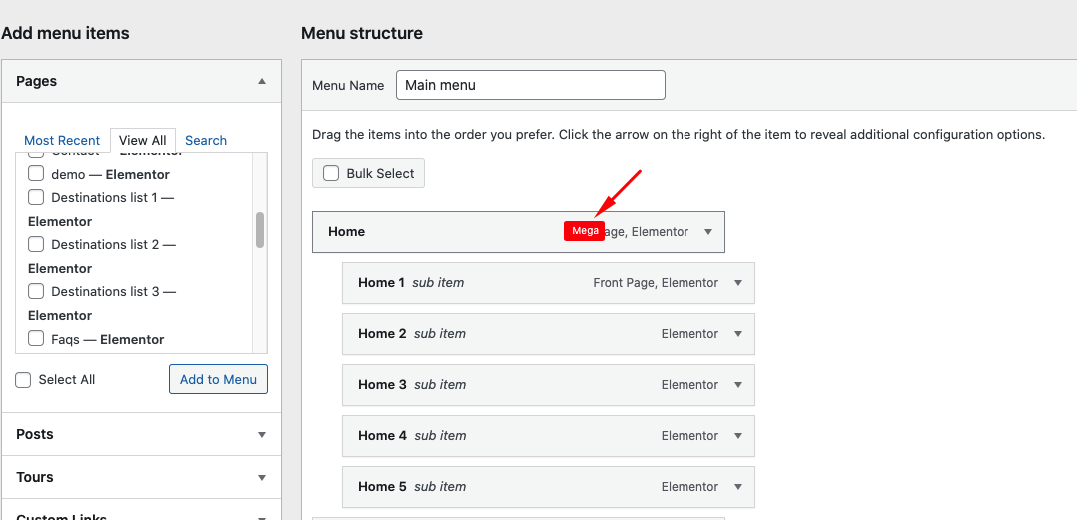
Task: Focus the Menu Name text field
Action: 530,85
